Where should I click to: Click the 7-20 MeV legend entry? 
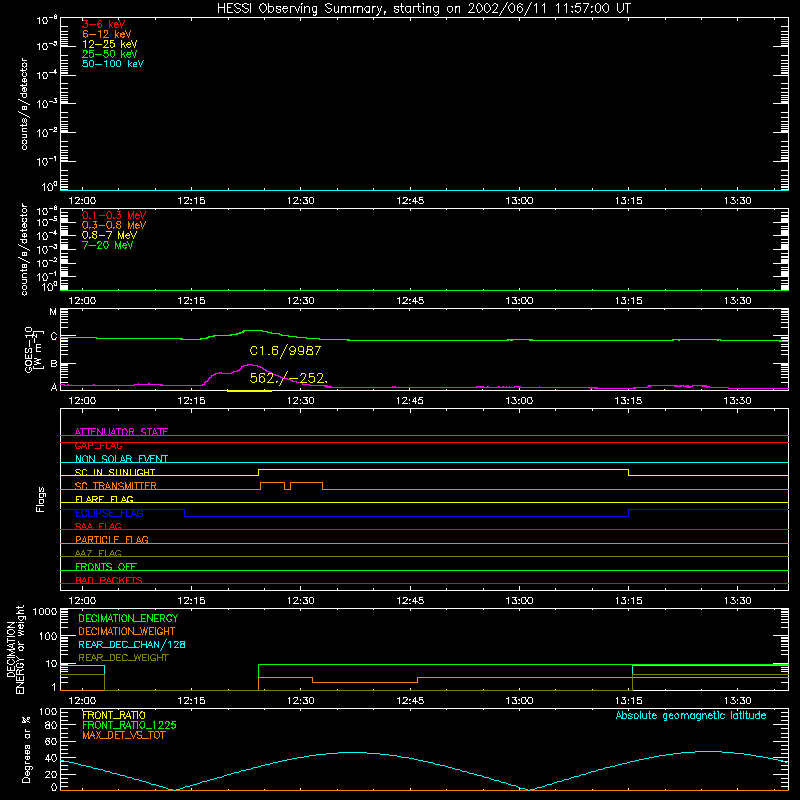point(107,245)
